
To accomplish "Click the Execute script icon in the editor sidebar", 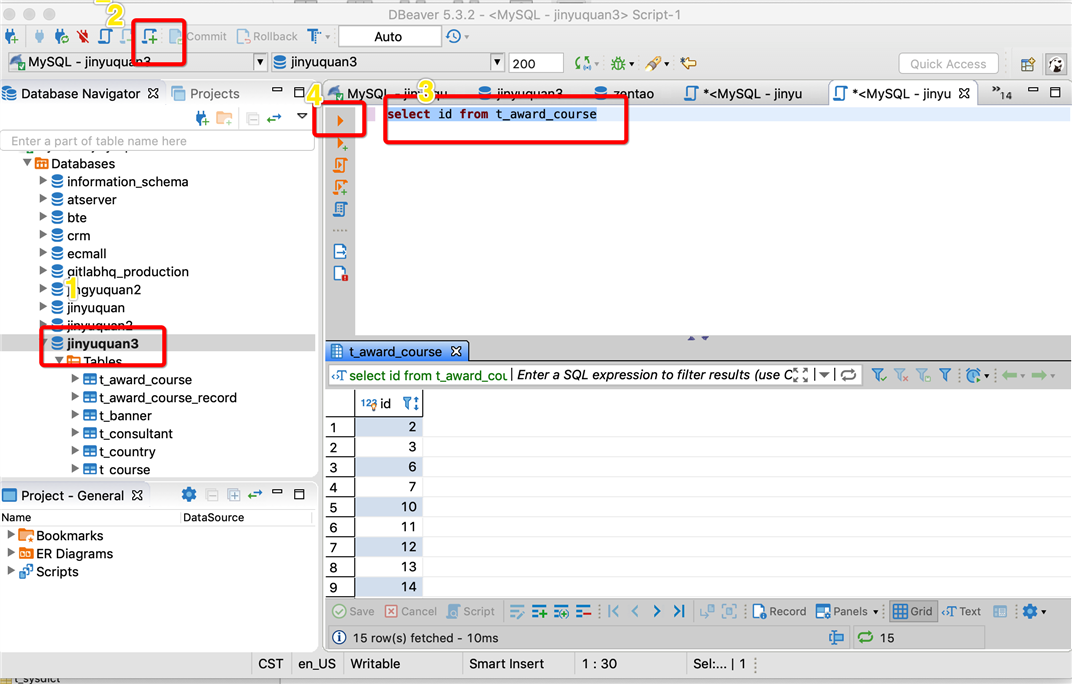I will 340,165.
